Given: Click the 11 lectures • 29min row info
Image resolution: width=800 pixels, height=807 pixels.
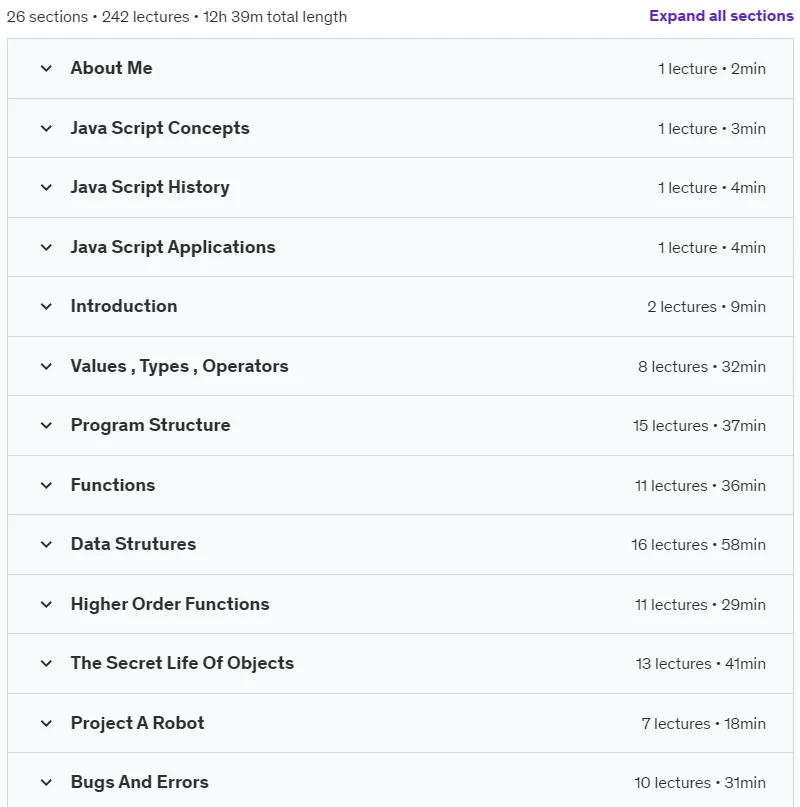Looking at the screenshot, I should 700,604.
